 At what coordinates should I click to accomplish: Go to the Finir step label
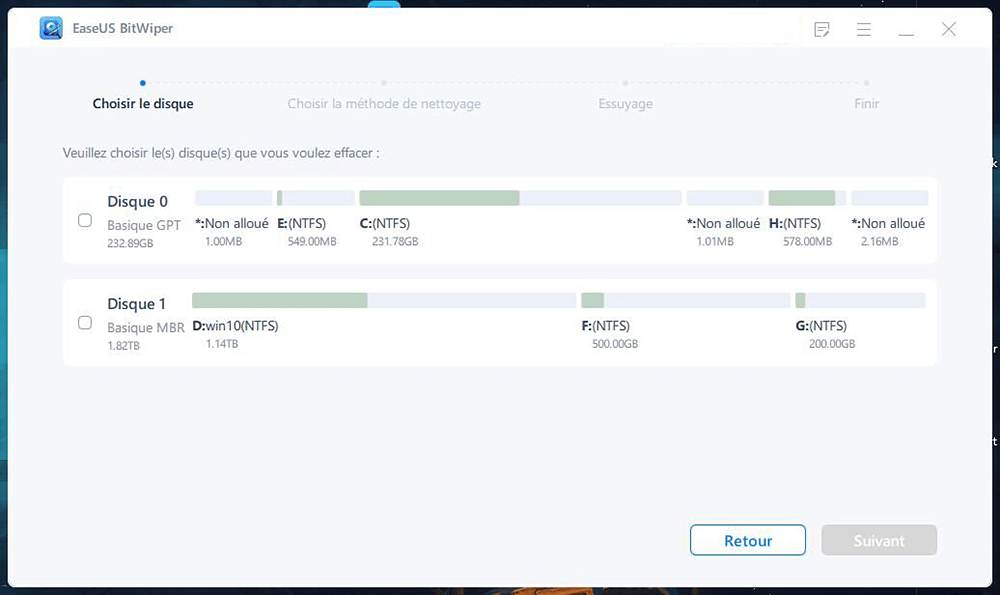tap(866, 104)
